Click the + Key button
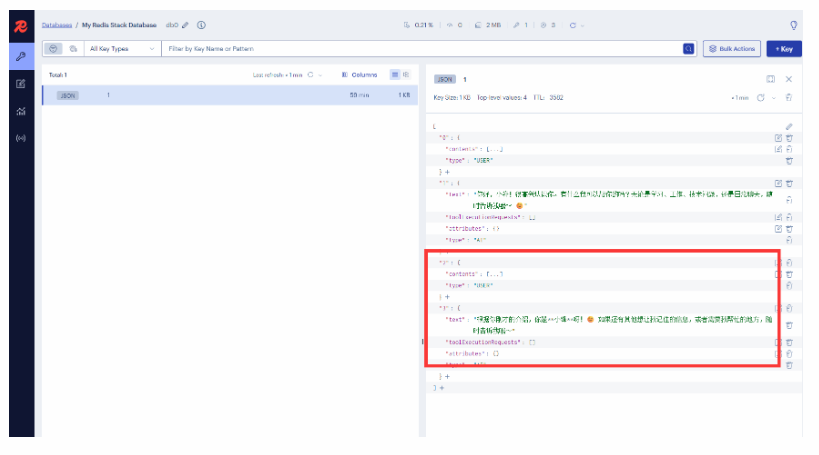819x455 pixels. [x=784, y=49]
